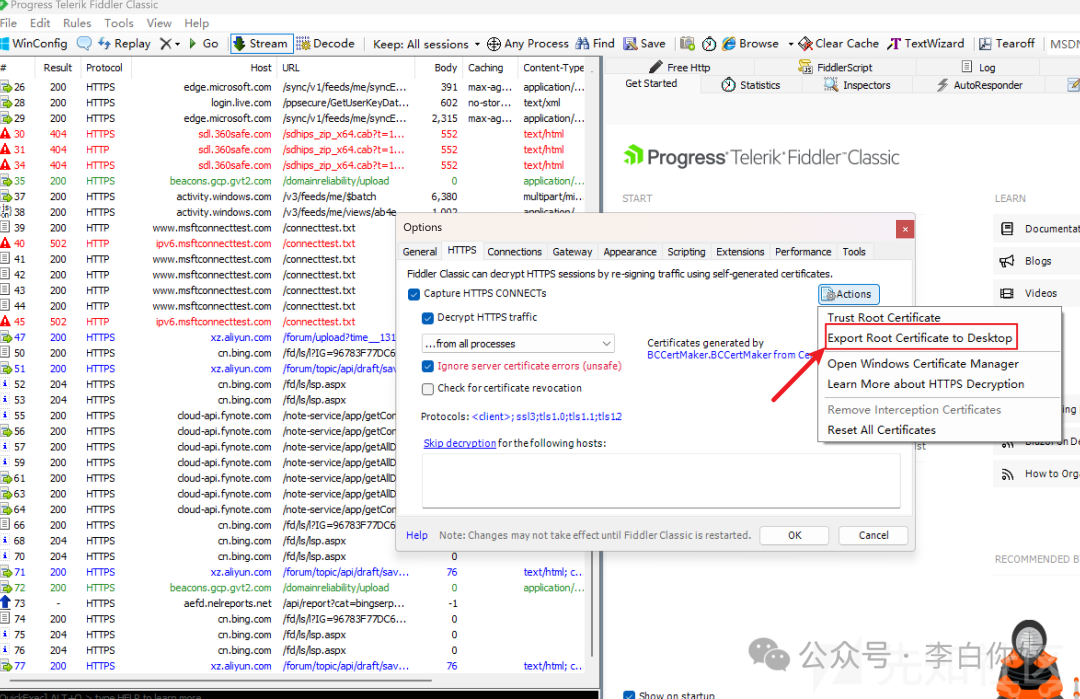
Task: Select session 30 sdl.360safe.com row
Action: tap(293, 134)
